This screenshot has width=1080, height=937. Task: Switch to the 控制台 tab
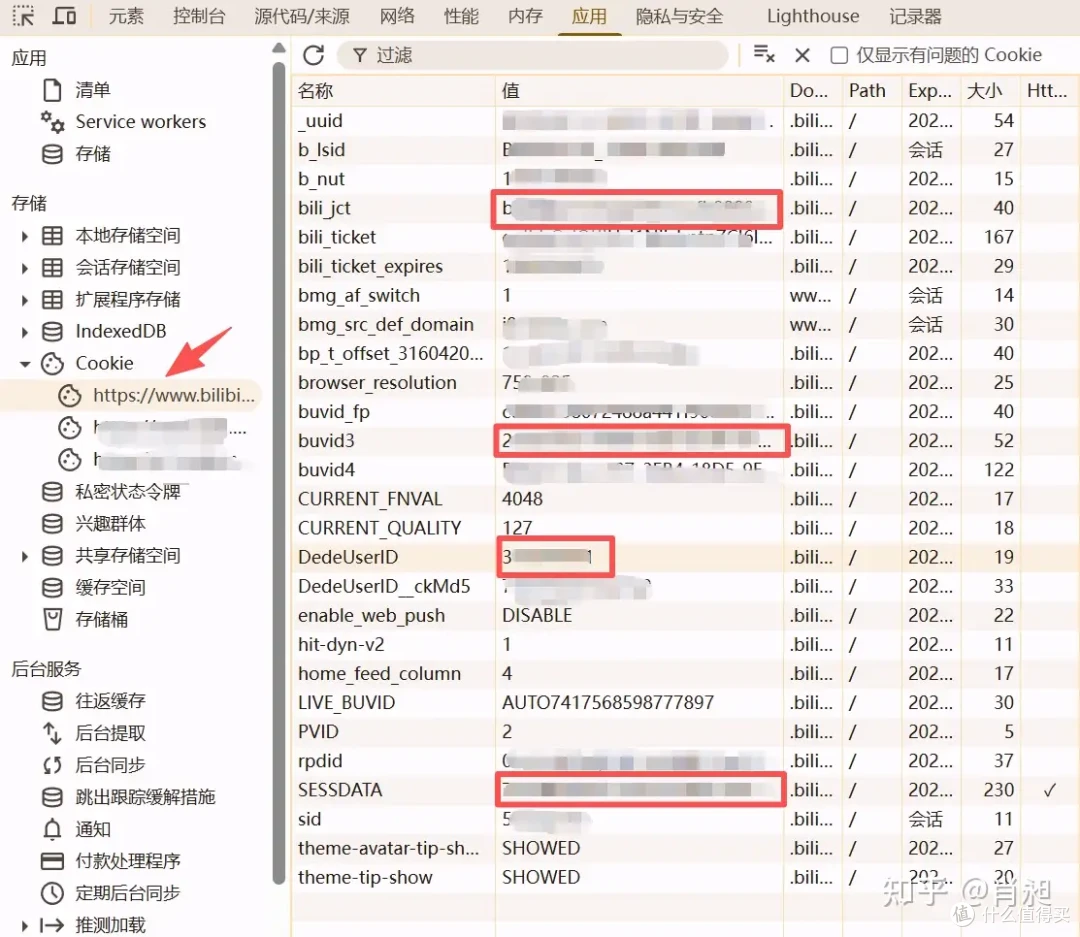199,16
